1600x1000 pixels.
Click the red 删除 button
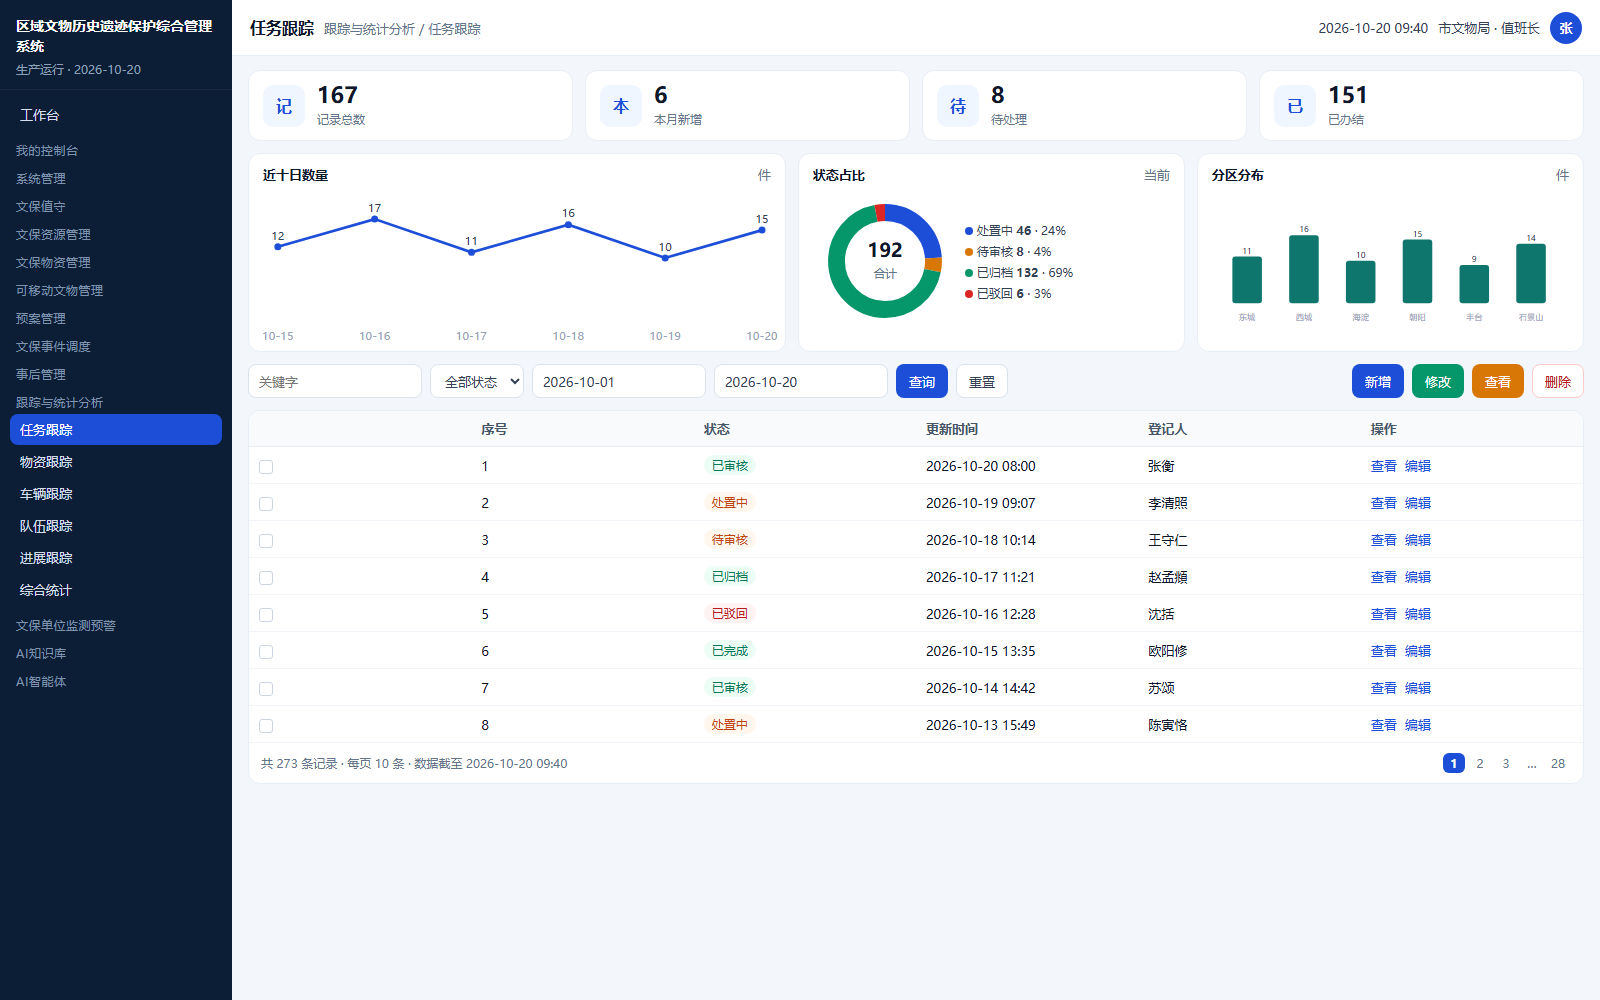point(1558,382)
